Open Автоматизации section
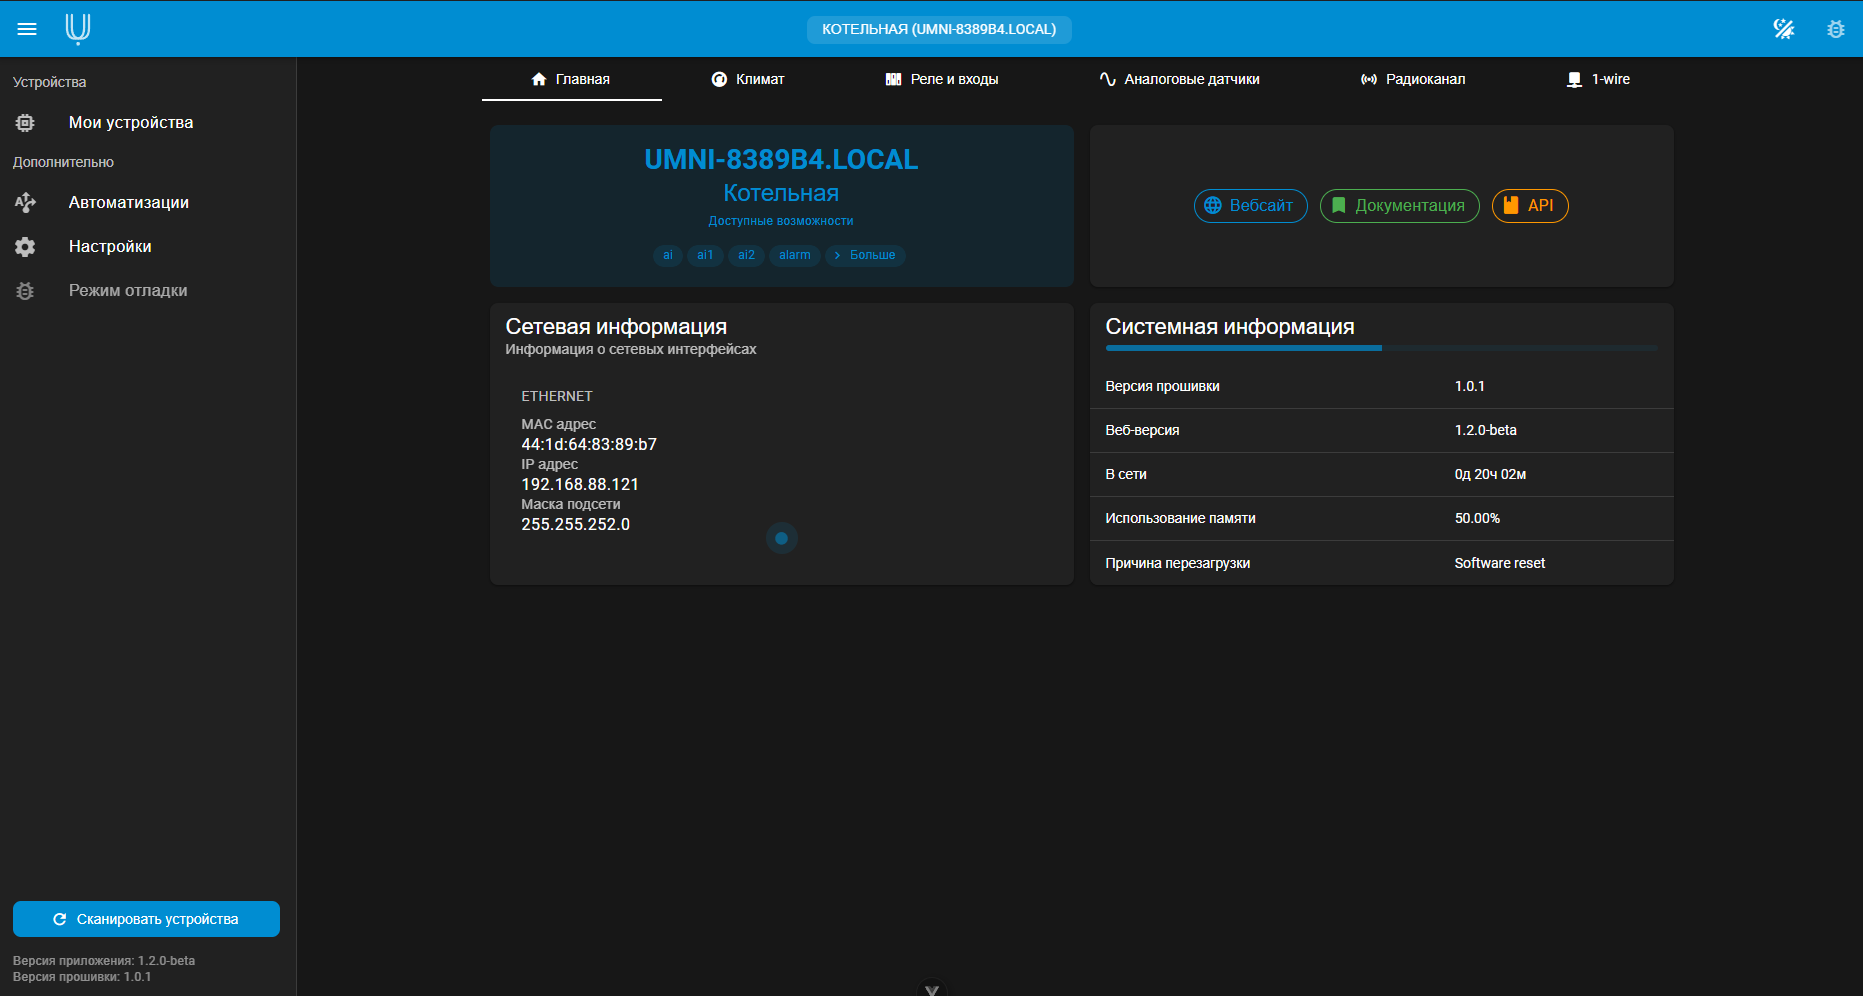1863x996 pixels. 148,203
